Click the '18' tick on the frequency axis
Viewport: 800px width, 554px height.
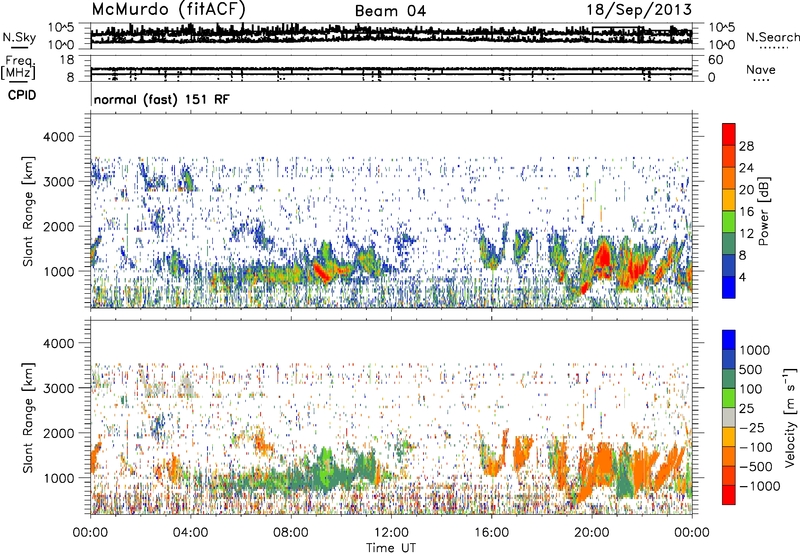pos(67,60)
